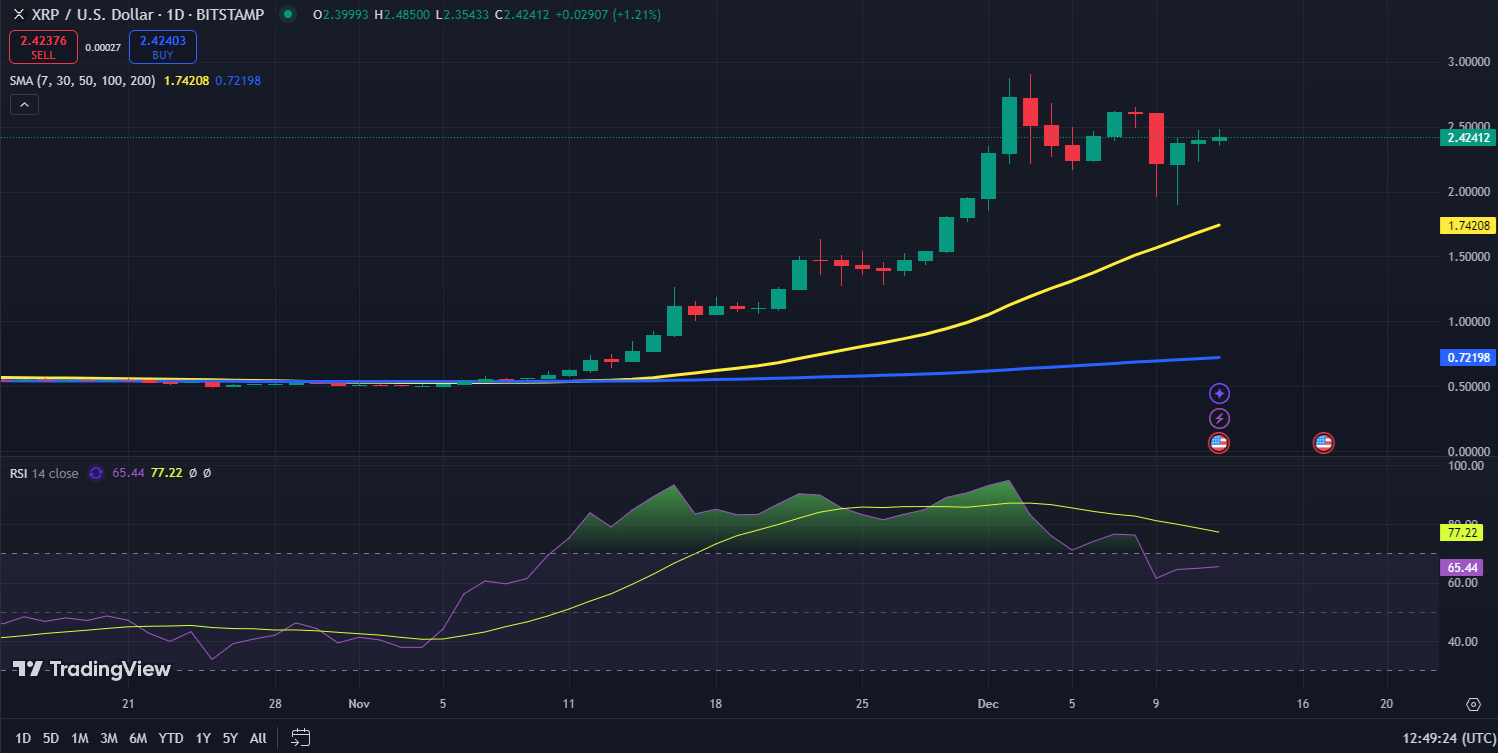Click the red SELL price button
This screenshot has height=753, width=1498.
pyautogui.click(x=43, y=47)
